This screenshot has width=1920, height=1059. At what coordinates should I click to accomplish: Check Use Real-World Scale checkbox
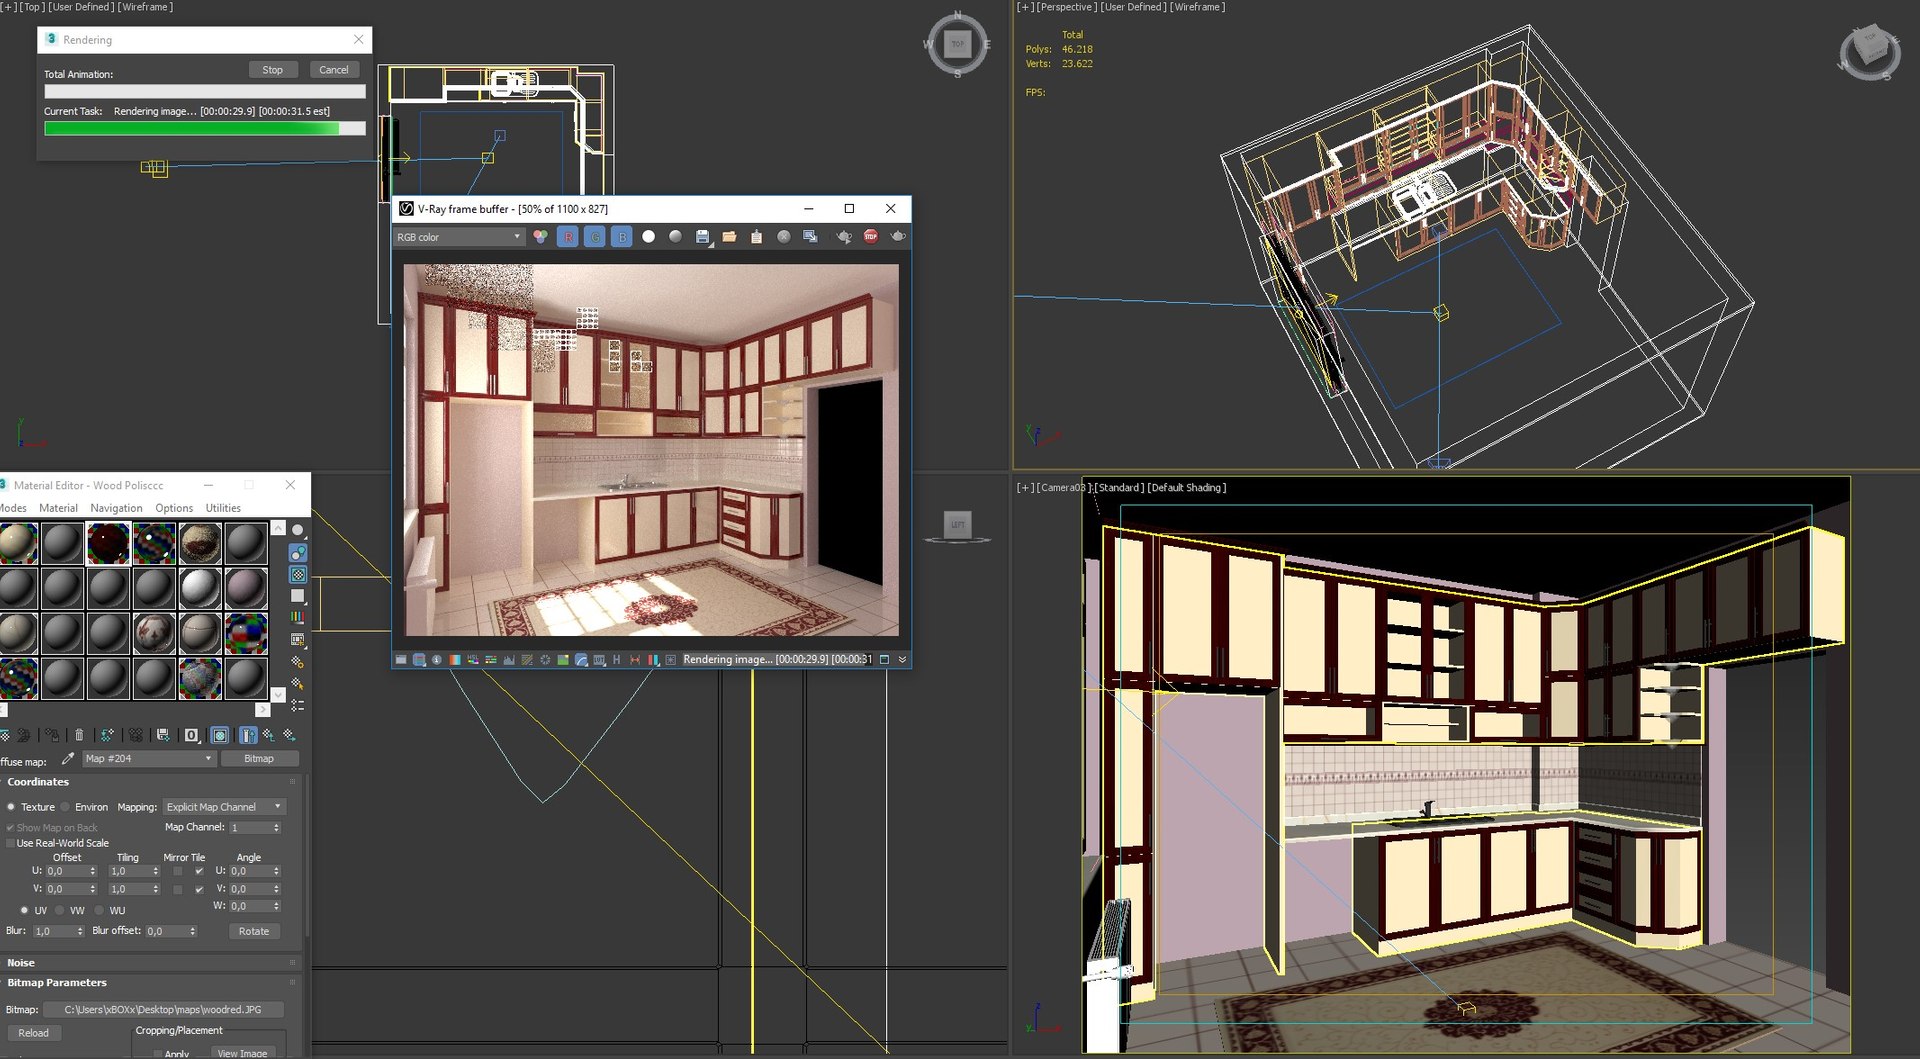tap(10, 843)
